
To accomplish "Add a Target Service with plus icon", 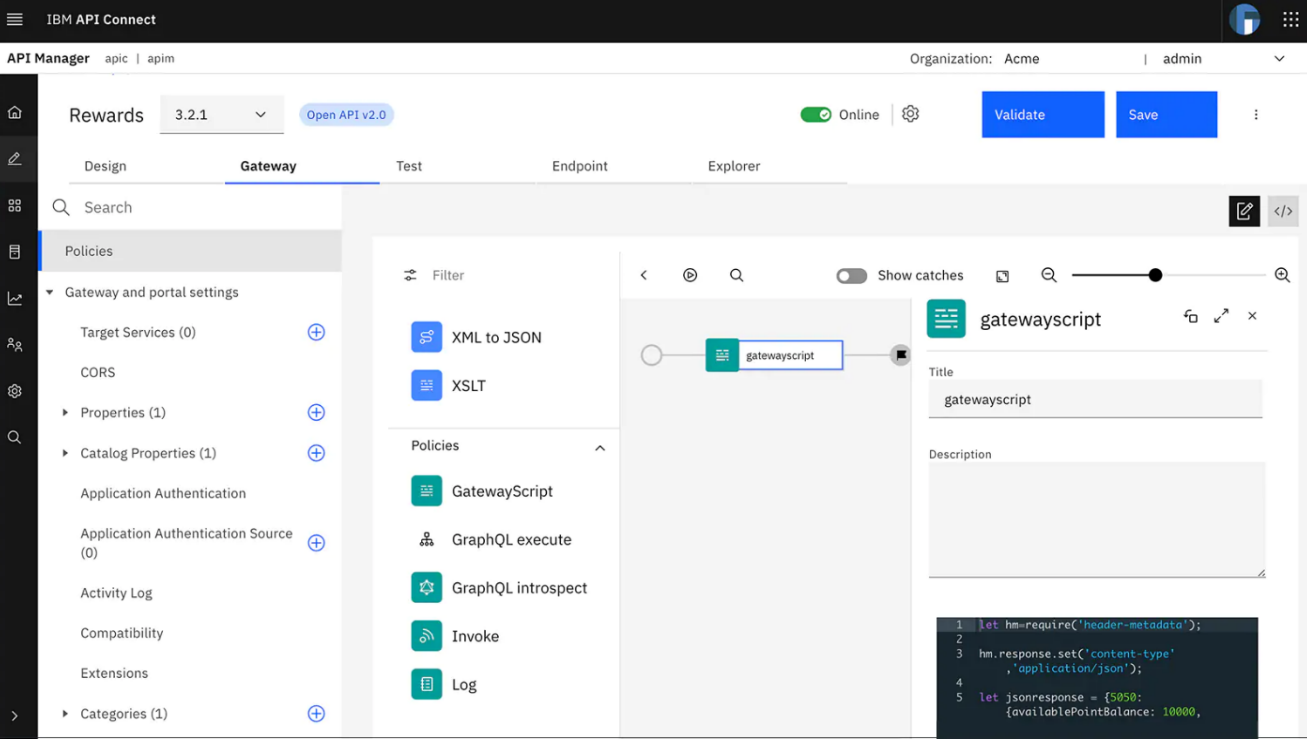I will tap(316, 332).
